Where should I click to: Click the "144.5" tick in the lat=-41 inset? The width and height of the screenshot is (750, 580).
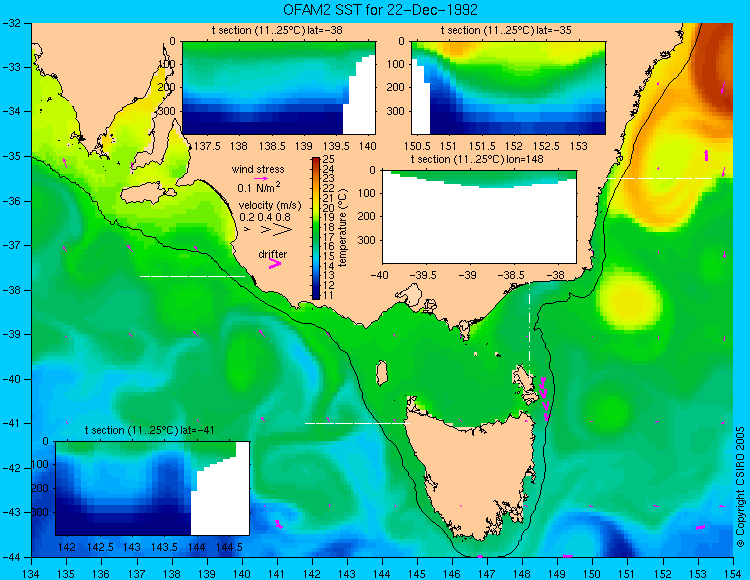[x=229, y=547]
